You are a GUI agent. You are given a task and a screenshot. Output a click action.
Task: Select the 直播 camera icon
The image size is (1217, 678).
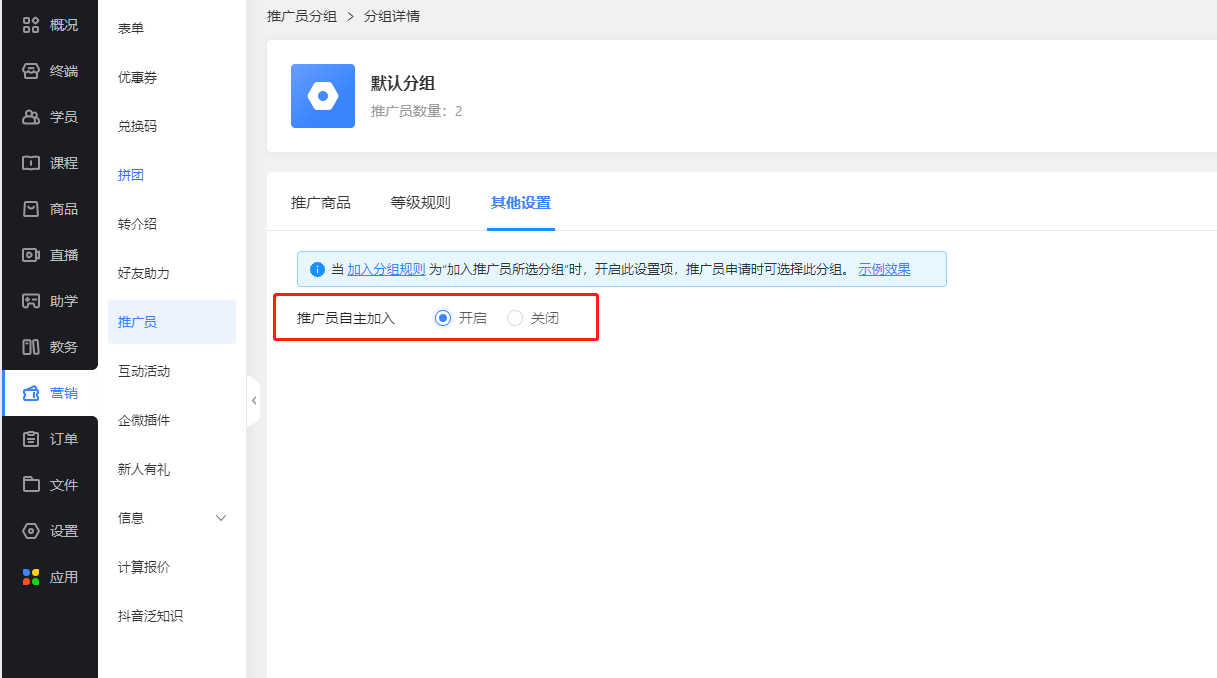click(x=31, y=255)
